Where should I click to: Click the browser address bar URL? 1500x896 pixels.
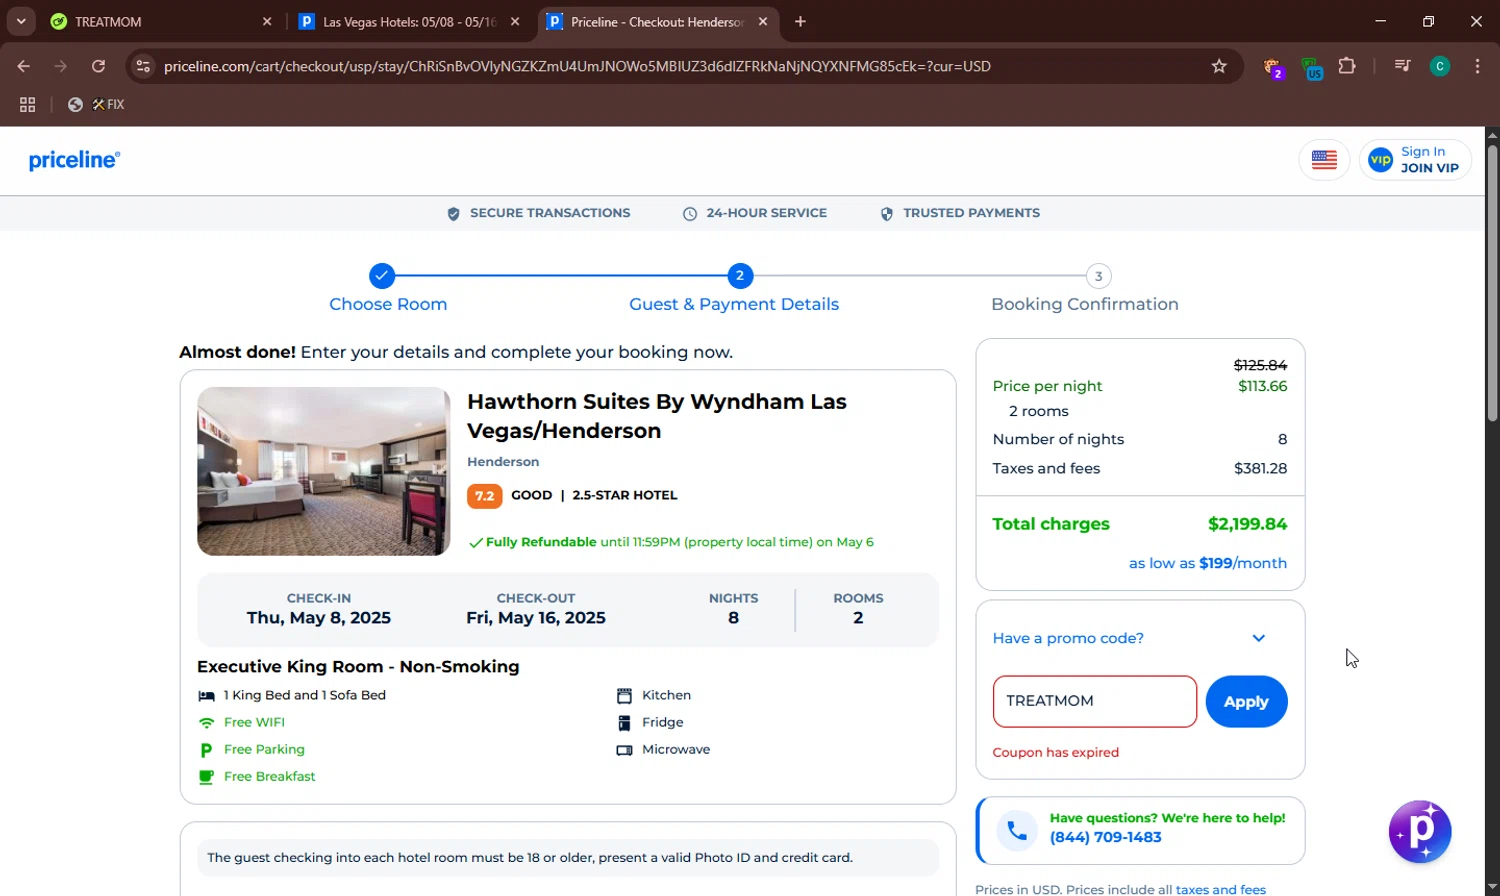tap(577, 66)
